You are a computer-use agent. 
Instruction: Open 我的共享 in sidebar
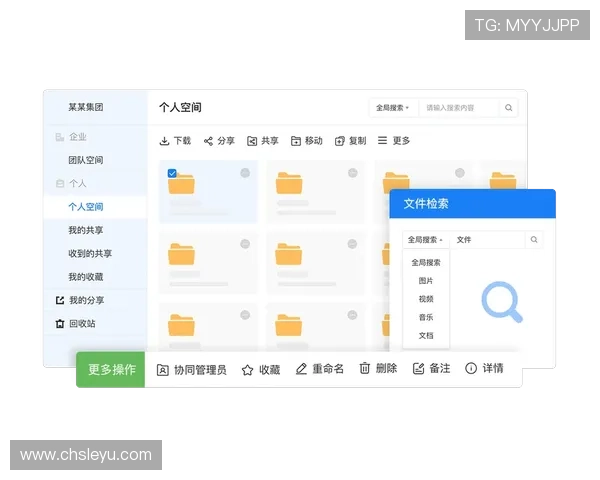(x=86, y=230)
